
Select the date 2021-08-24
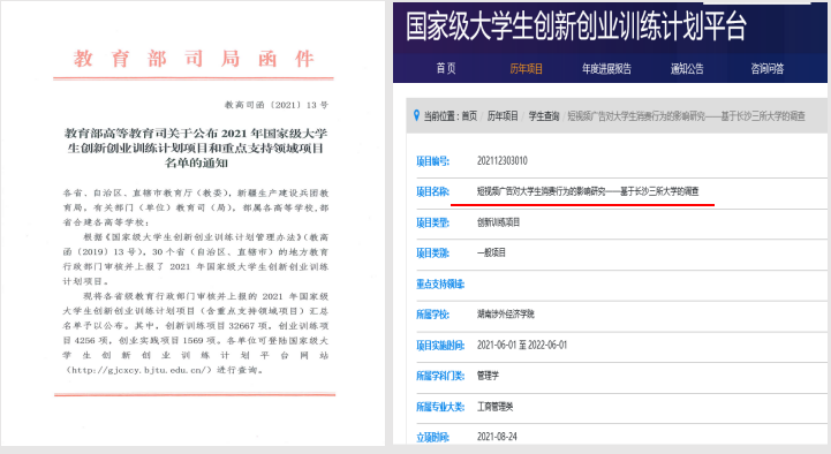point(497,437)
